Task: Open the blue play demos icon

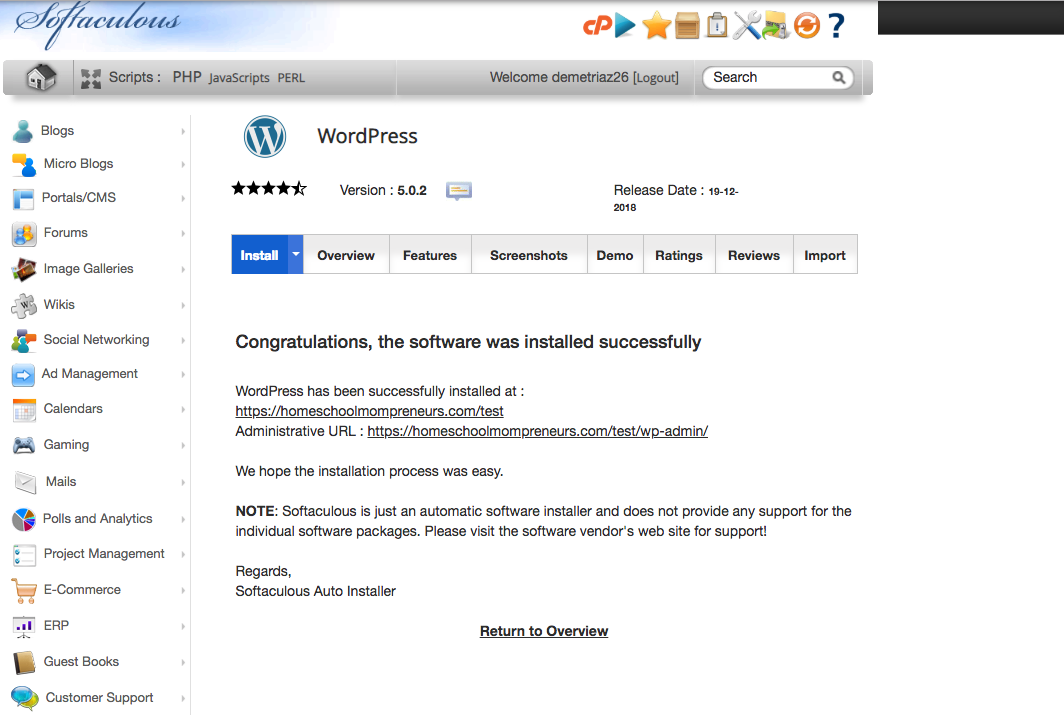Action: tap(624, 26)
